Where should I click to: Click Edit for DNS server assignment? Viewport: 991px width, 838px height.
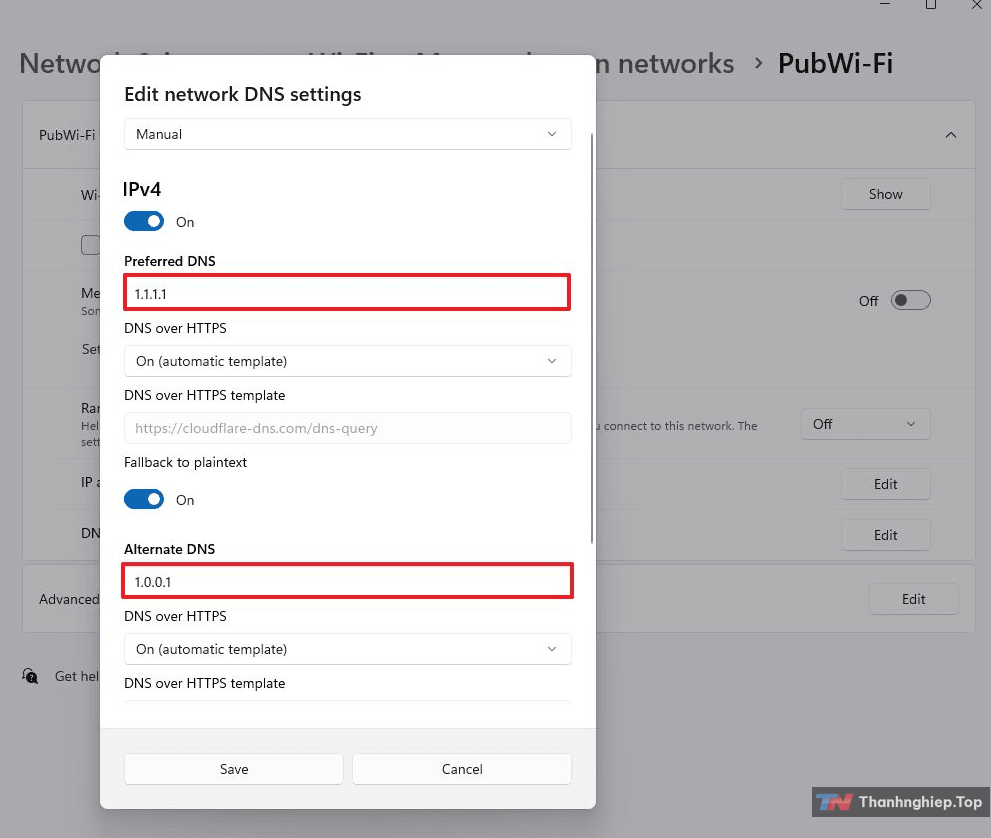[885, 535]
